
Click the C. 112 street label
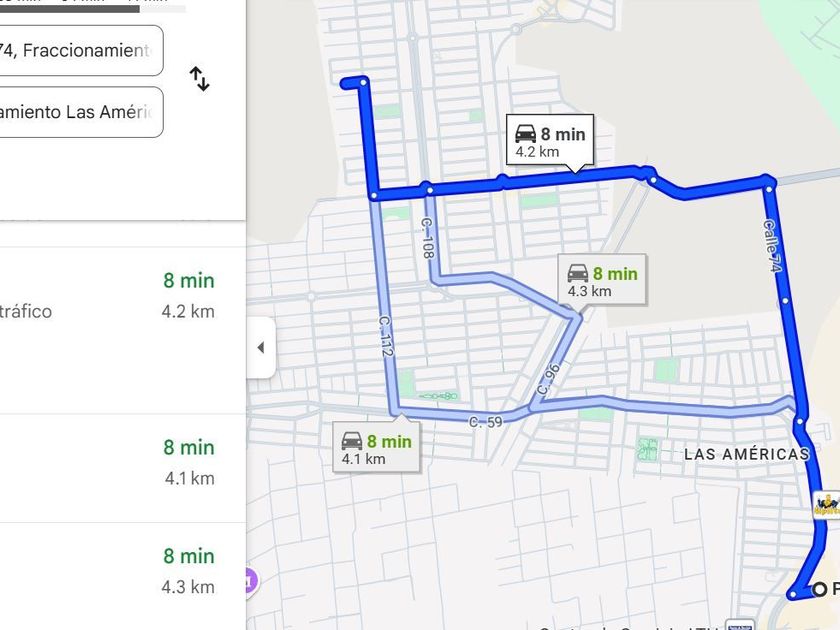point(386,335)
